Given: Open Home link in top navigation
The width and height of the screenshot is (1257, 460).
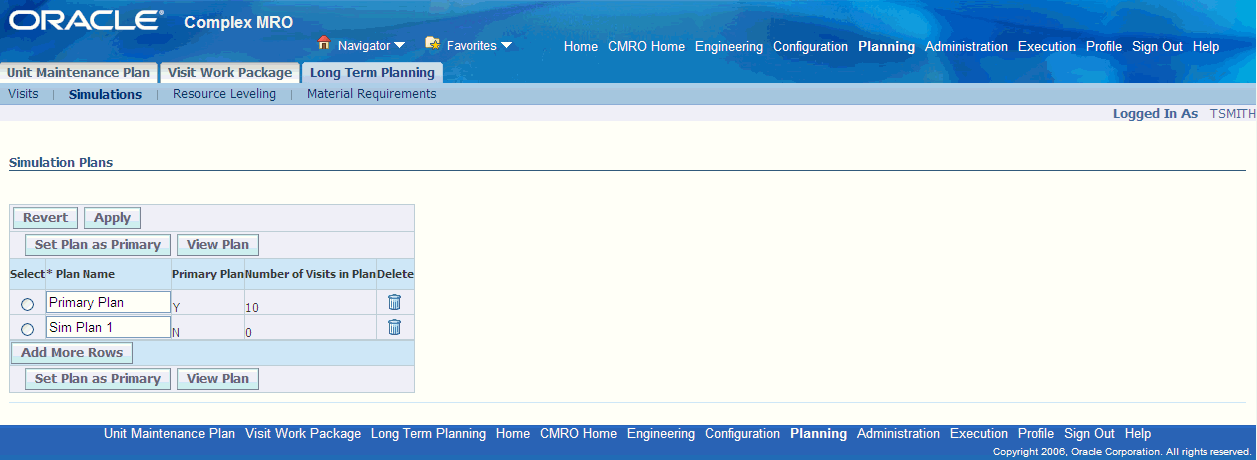Looking at the screenshot, I should 581,47.
